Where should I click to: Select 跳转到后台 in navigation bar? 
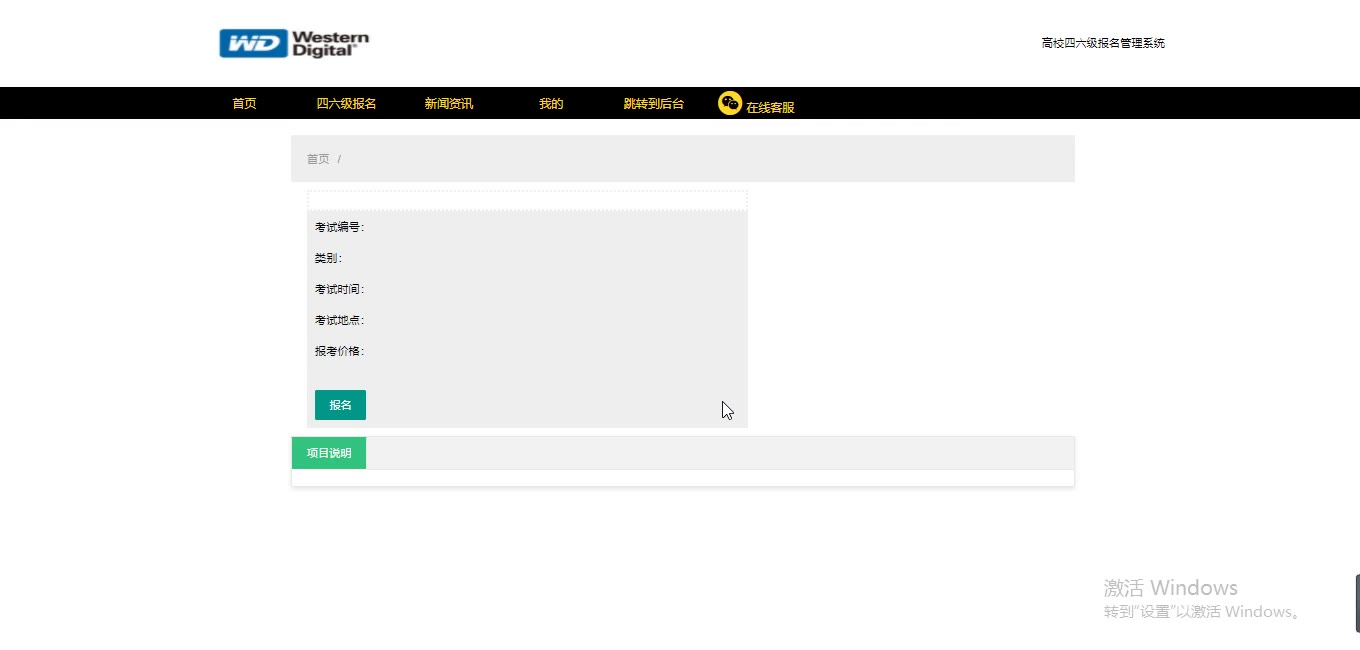coord(654,103)
